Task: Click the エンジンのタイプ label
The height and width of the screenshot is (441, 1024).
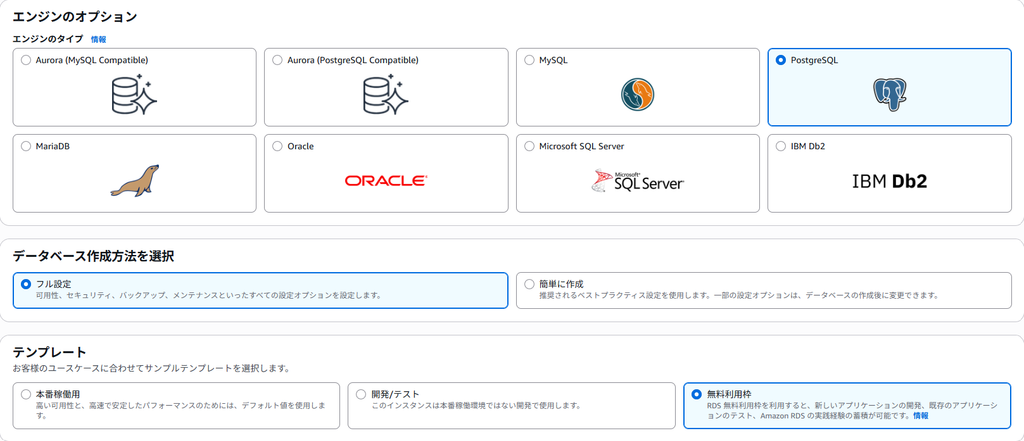Action: pyautogui.click(x=48, y=39)
